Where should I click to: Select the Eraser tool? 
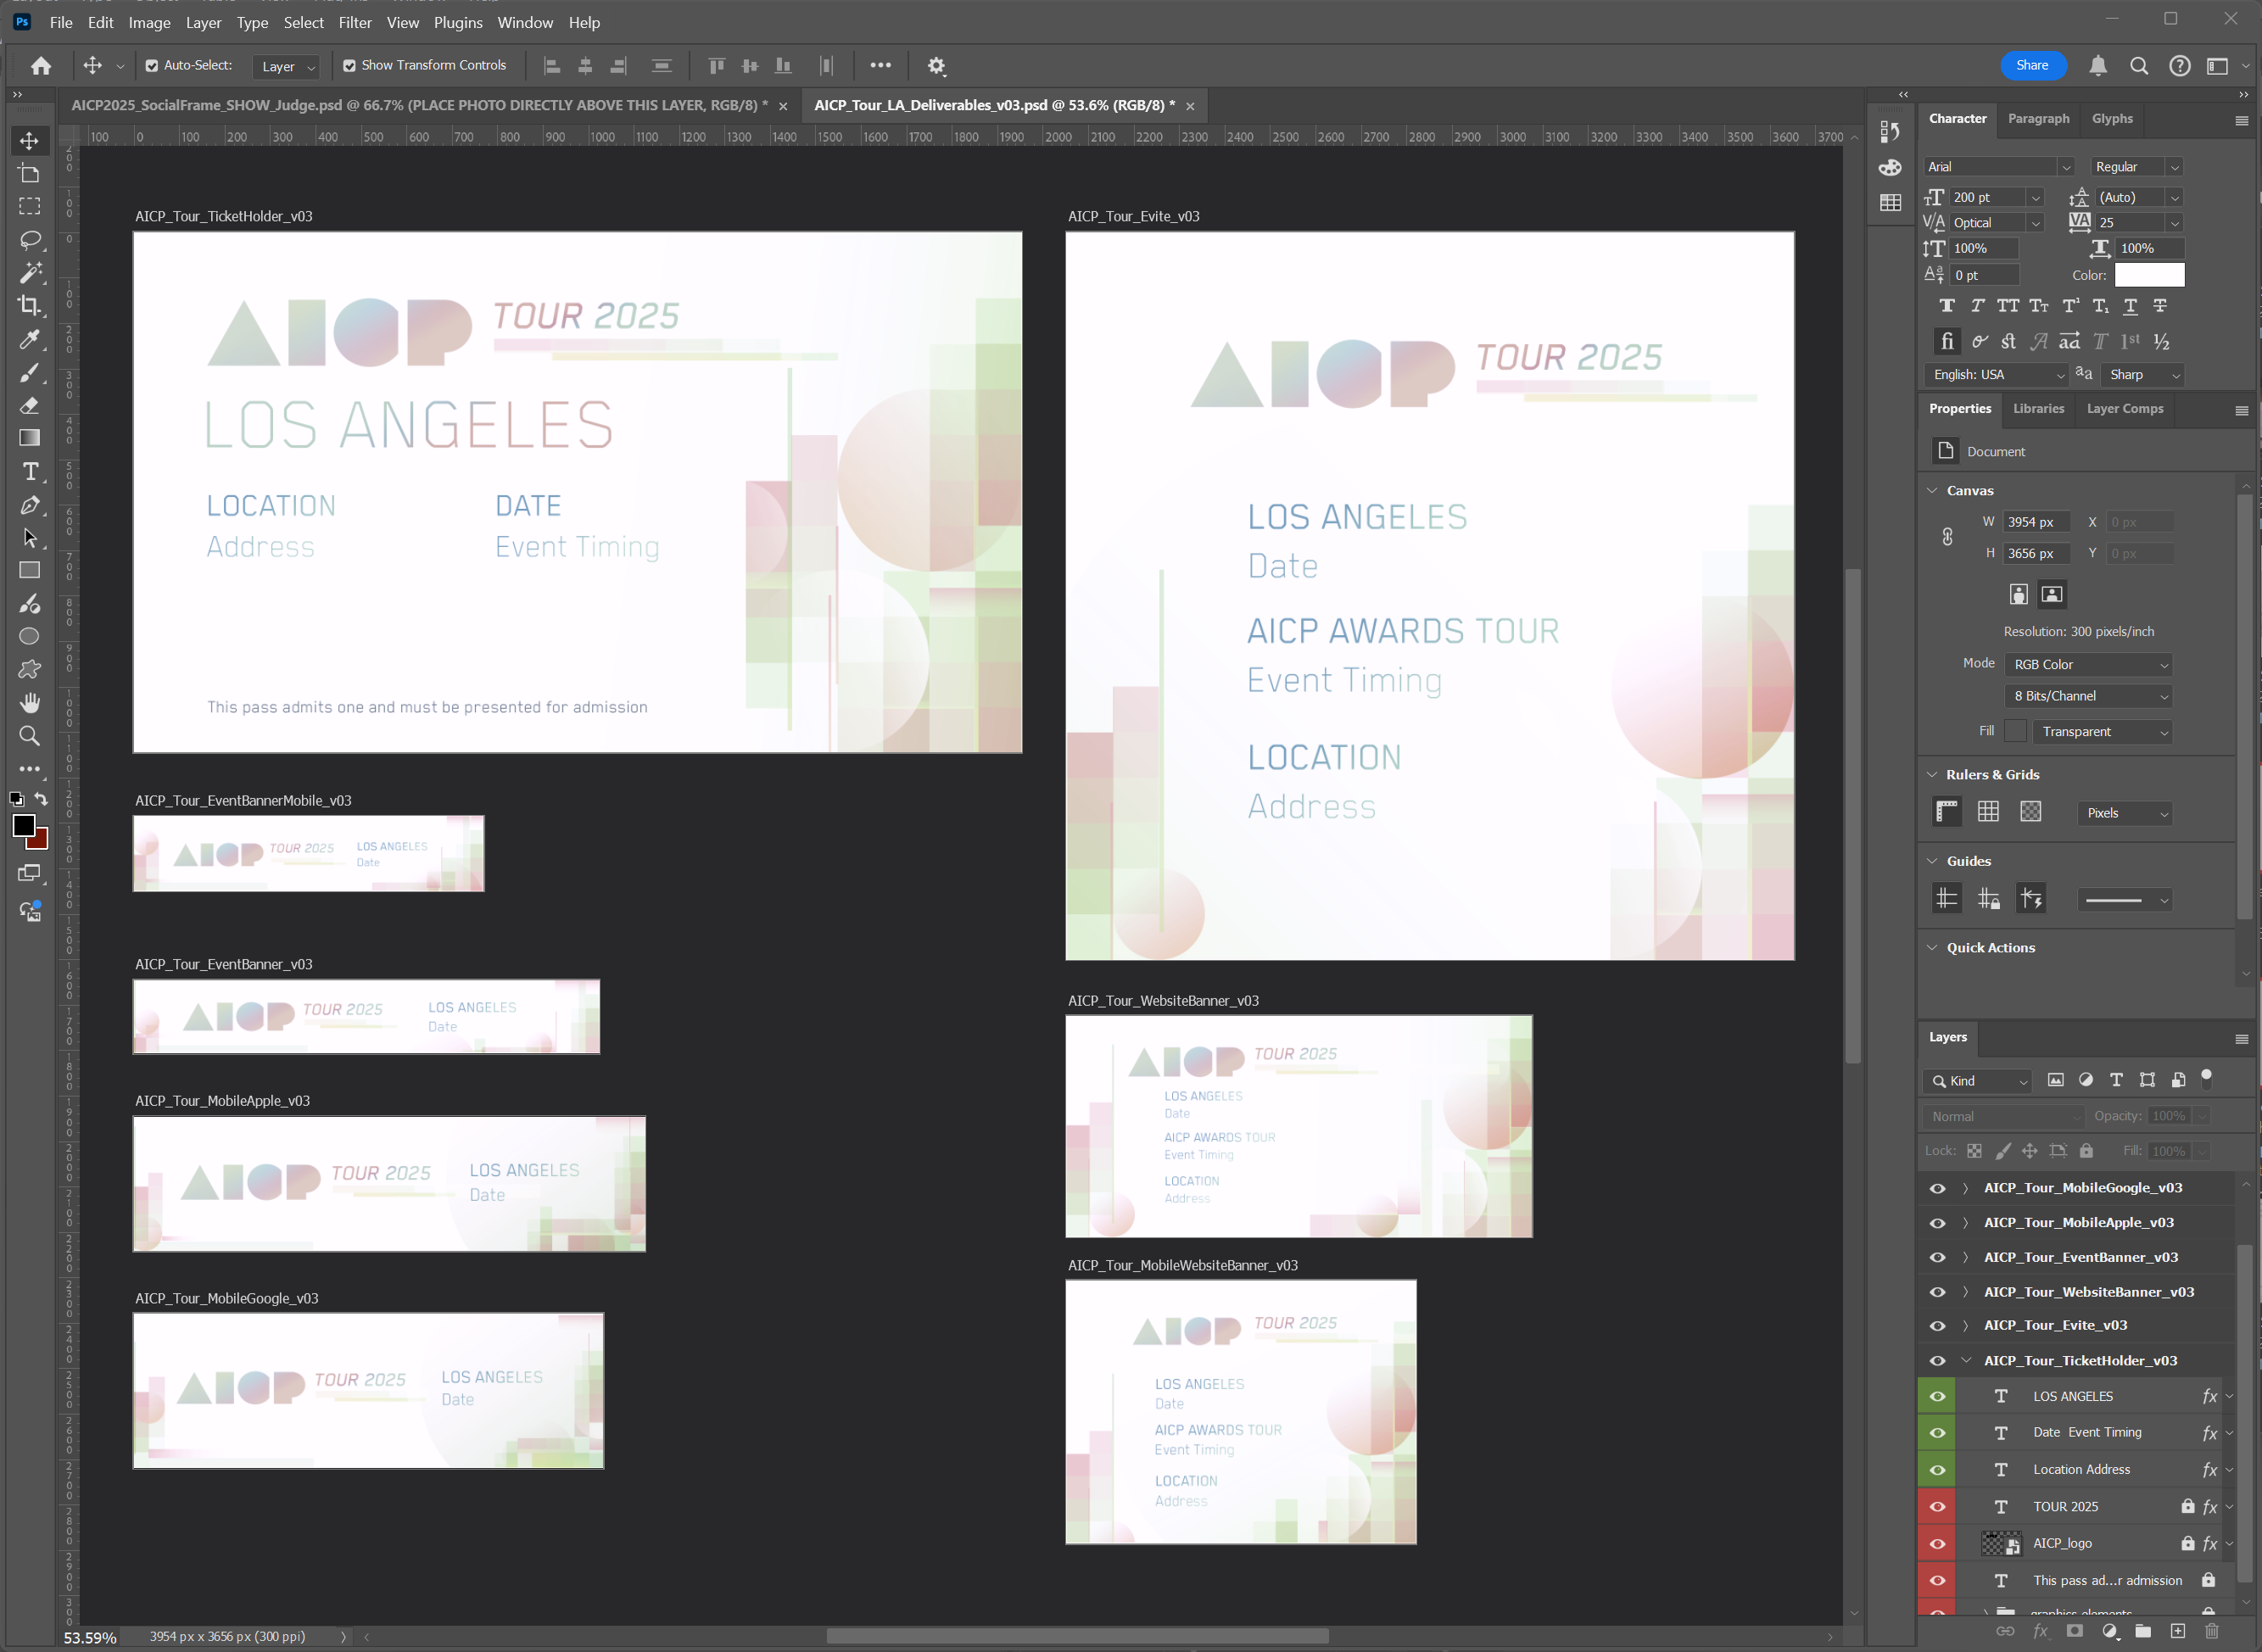pyautogui.click(x=30, y=405)
